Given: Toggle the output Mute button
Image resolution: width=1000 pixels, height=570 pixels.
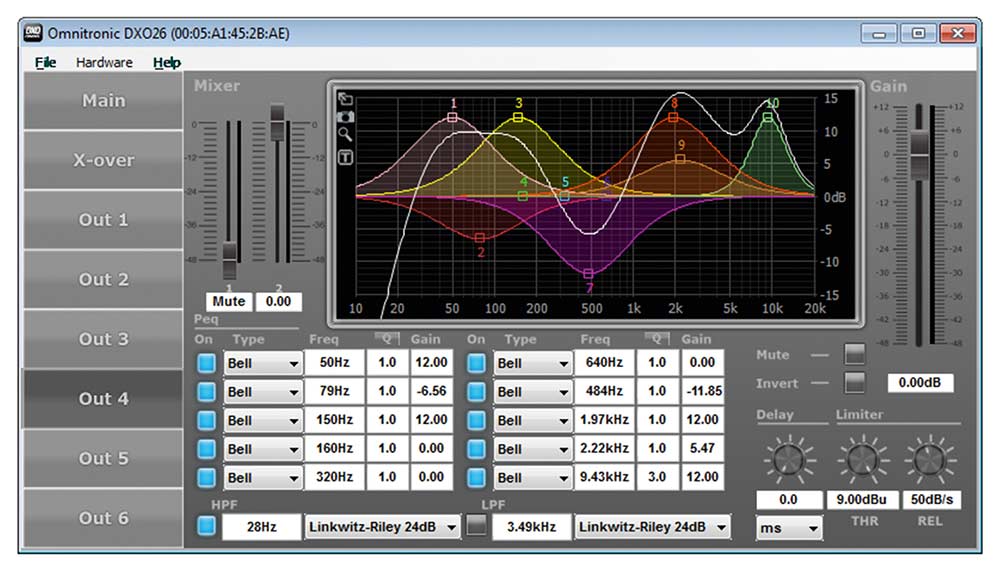Looking at the screenshot, I should pos(855,354).
